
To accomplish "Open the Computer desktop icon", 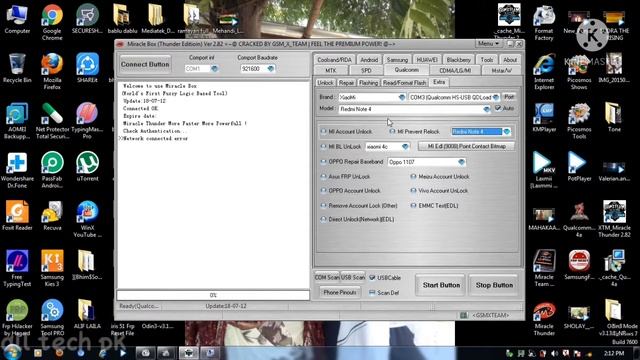I will 17,18.
